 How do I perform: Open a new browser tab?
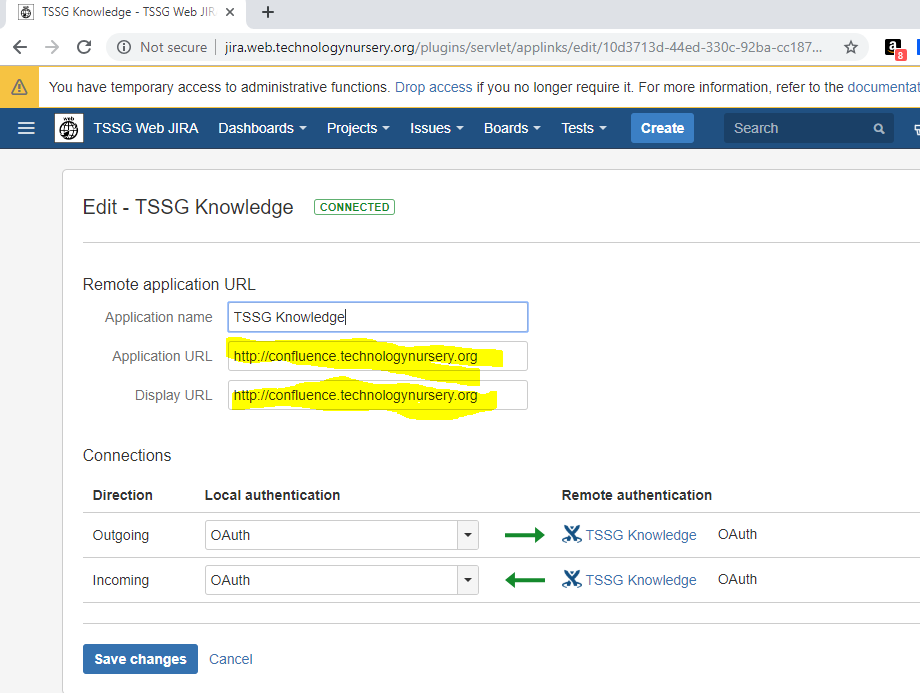click(268, 12)
